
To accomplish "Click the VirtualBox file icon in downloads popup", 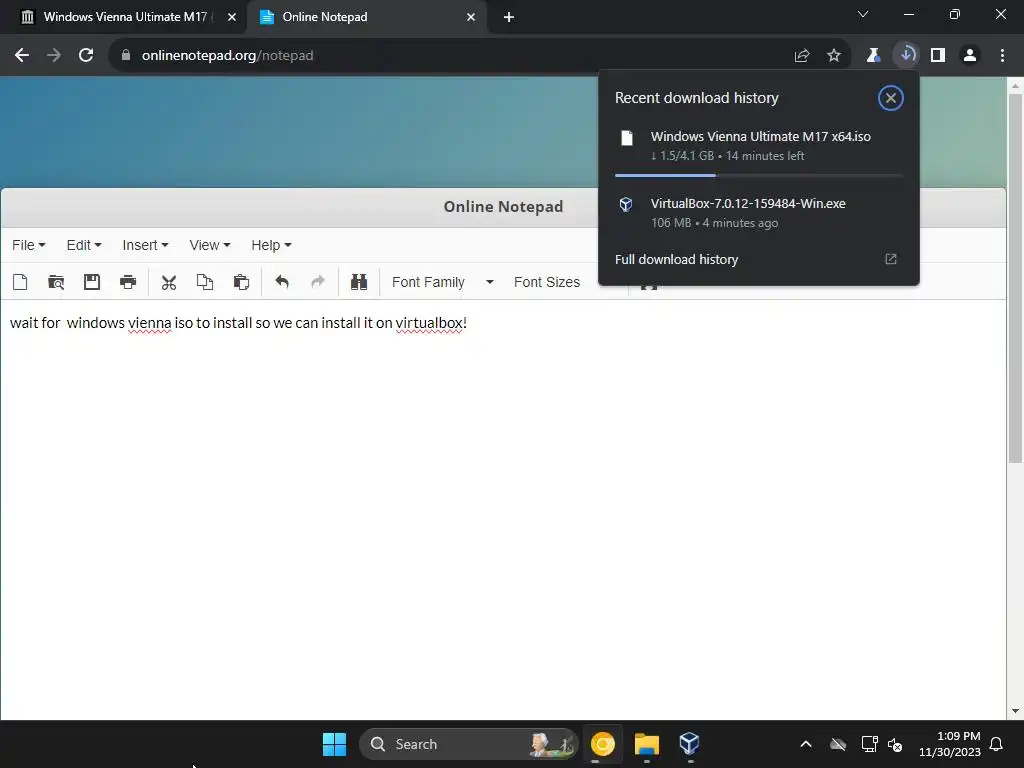I will coord(626,204).
